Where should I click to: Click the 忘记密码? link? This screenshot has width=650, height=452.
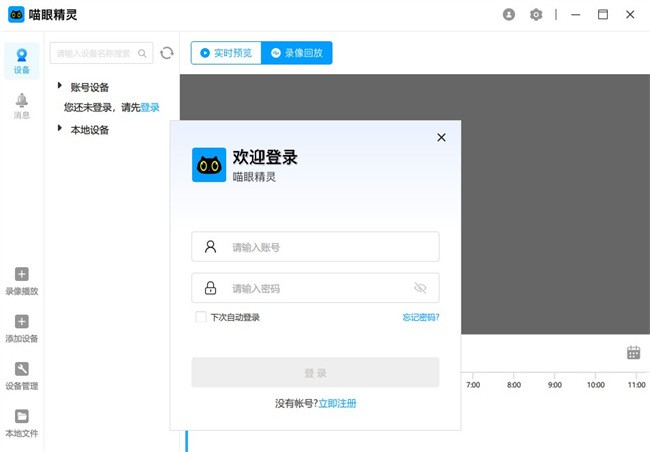(x=420, y=317)
